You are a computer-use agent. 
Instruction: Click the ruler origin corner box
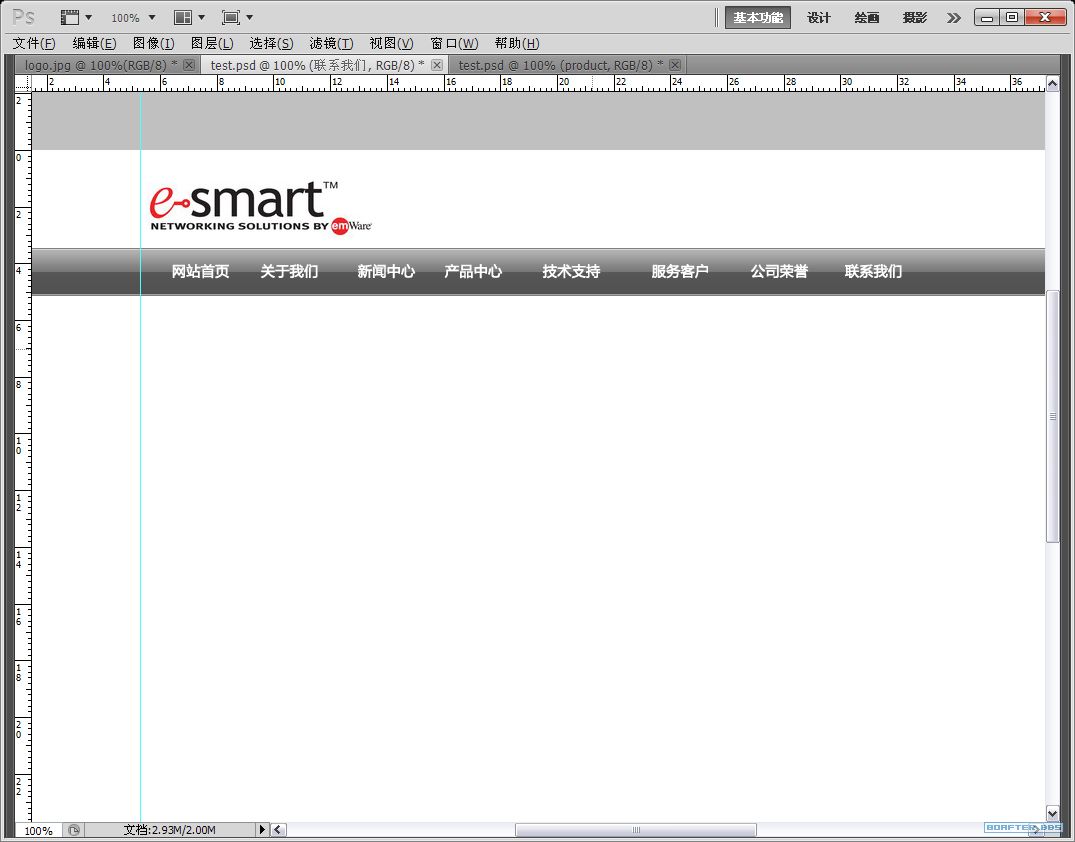pyautogui.click(x=23, y=83)
